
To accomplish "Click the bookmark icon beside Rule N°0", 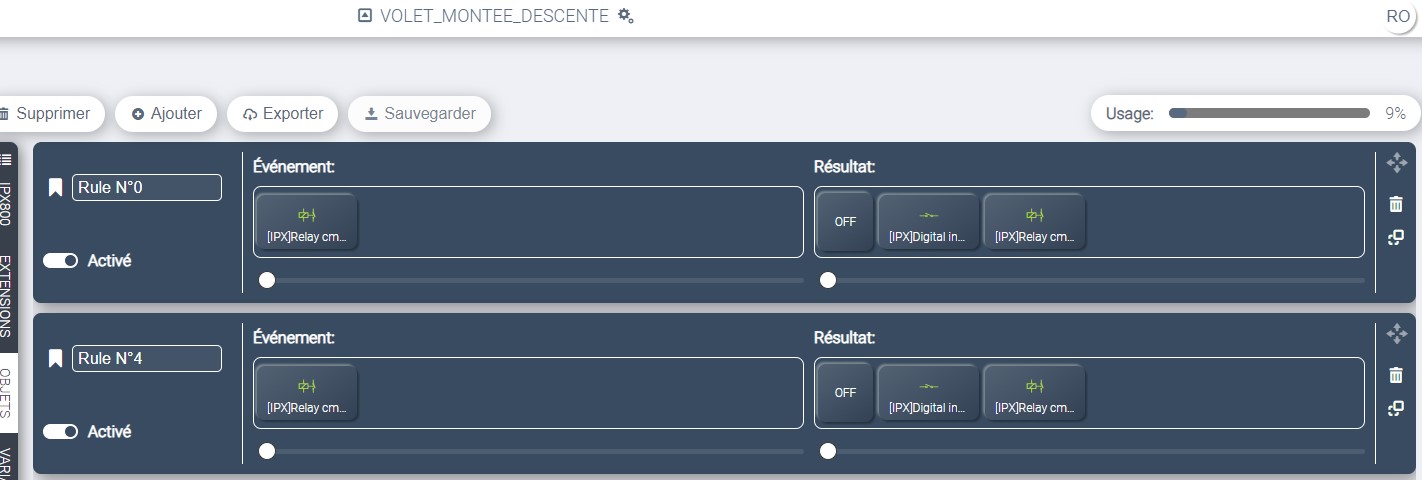I will pos(56,187).
